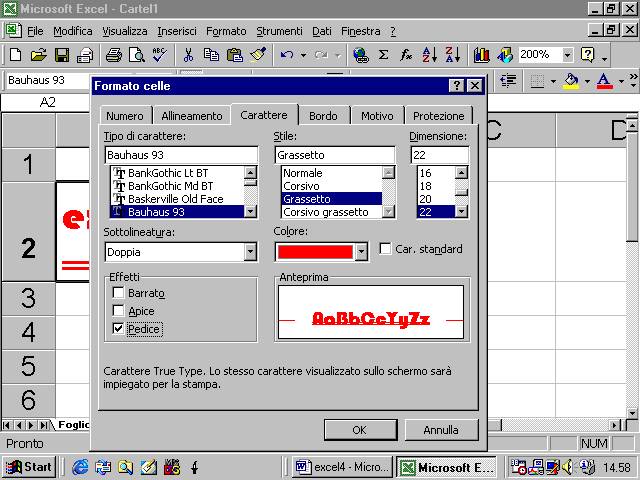This screenshot has height=480, width=640.
Task: Click the dialog's question mark help button
Action: pyautogui.click(x=456, y=86)
